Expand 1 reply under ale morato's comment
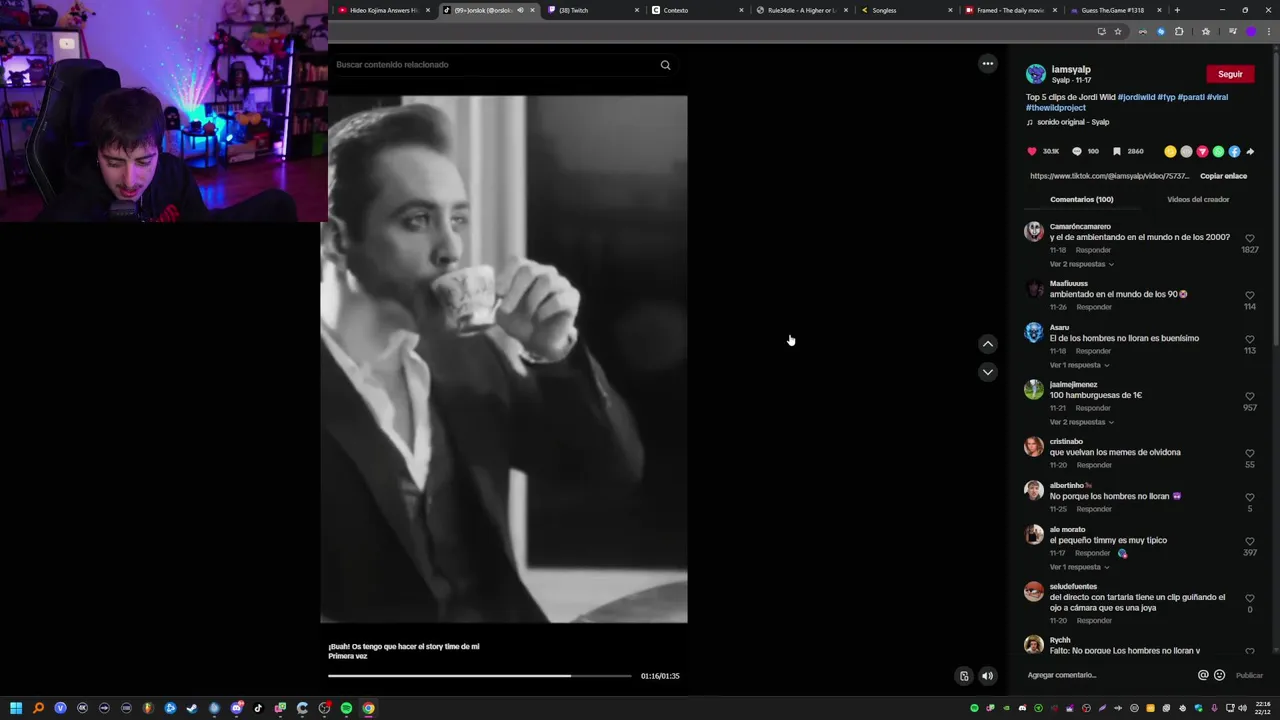 point(1079,567)
